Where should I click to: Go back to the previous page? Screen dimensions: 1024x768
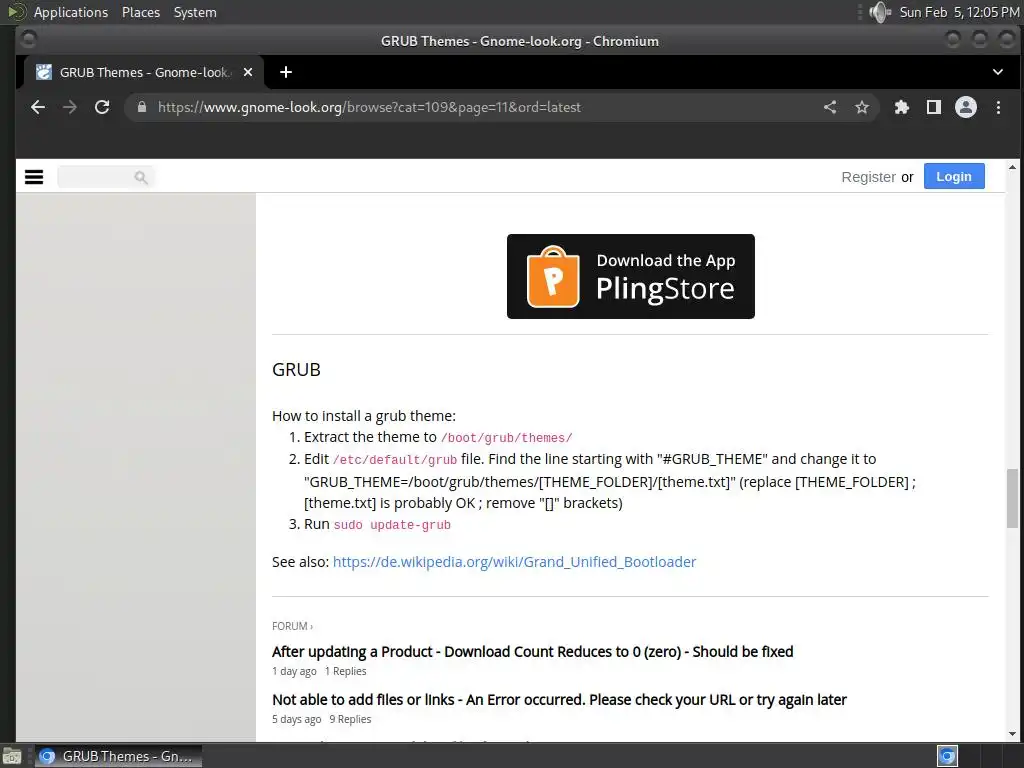[38, 107]
